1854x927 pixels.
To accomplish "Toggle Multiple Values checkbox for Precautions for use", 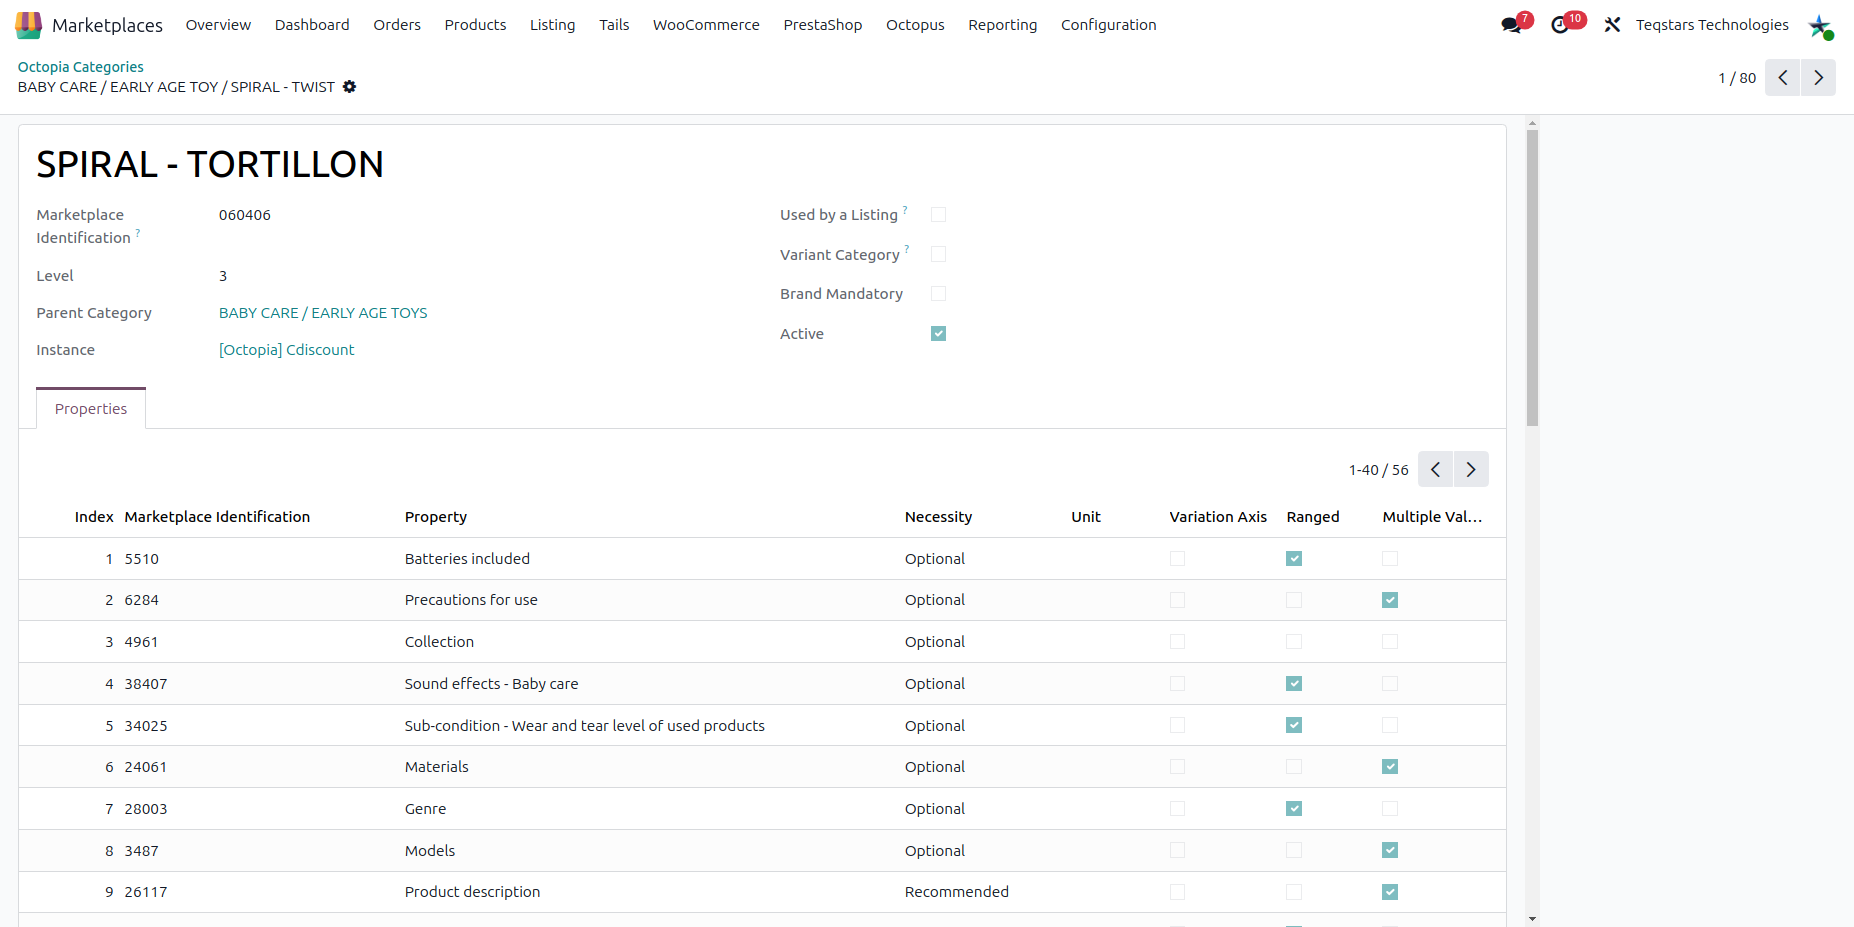I will tap(1390, 600).
